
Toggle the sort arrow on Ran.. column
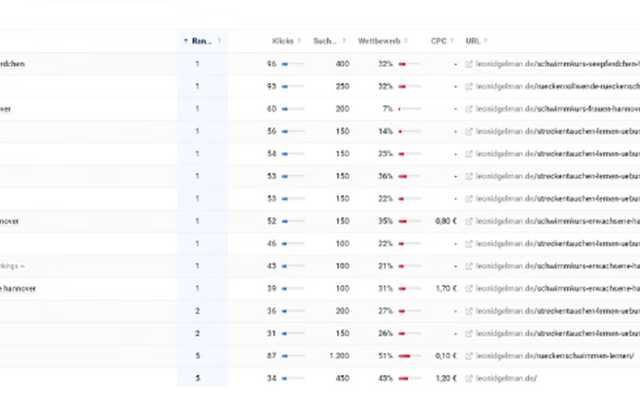pyautogui.click(x=186, y=41)
